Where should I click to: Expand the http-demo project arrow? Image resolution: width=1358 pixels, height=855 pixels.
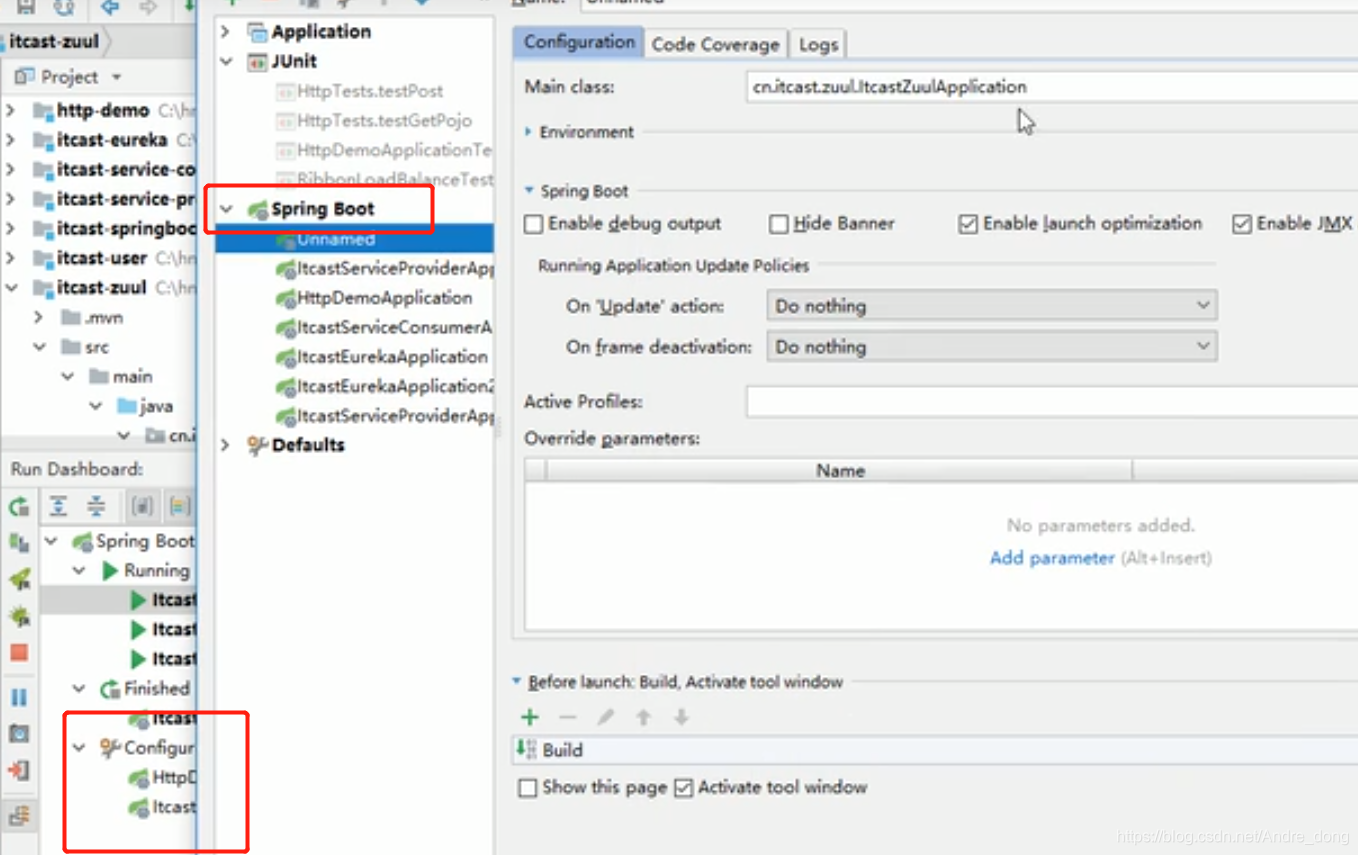[x=12, y=110]
